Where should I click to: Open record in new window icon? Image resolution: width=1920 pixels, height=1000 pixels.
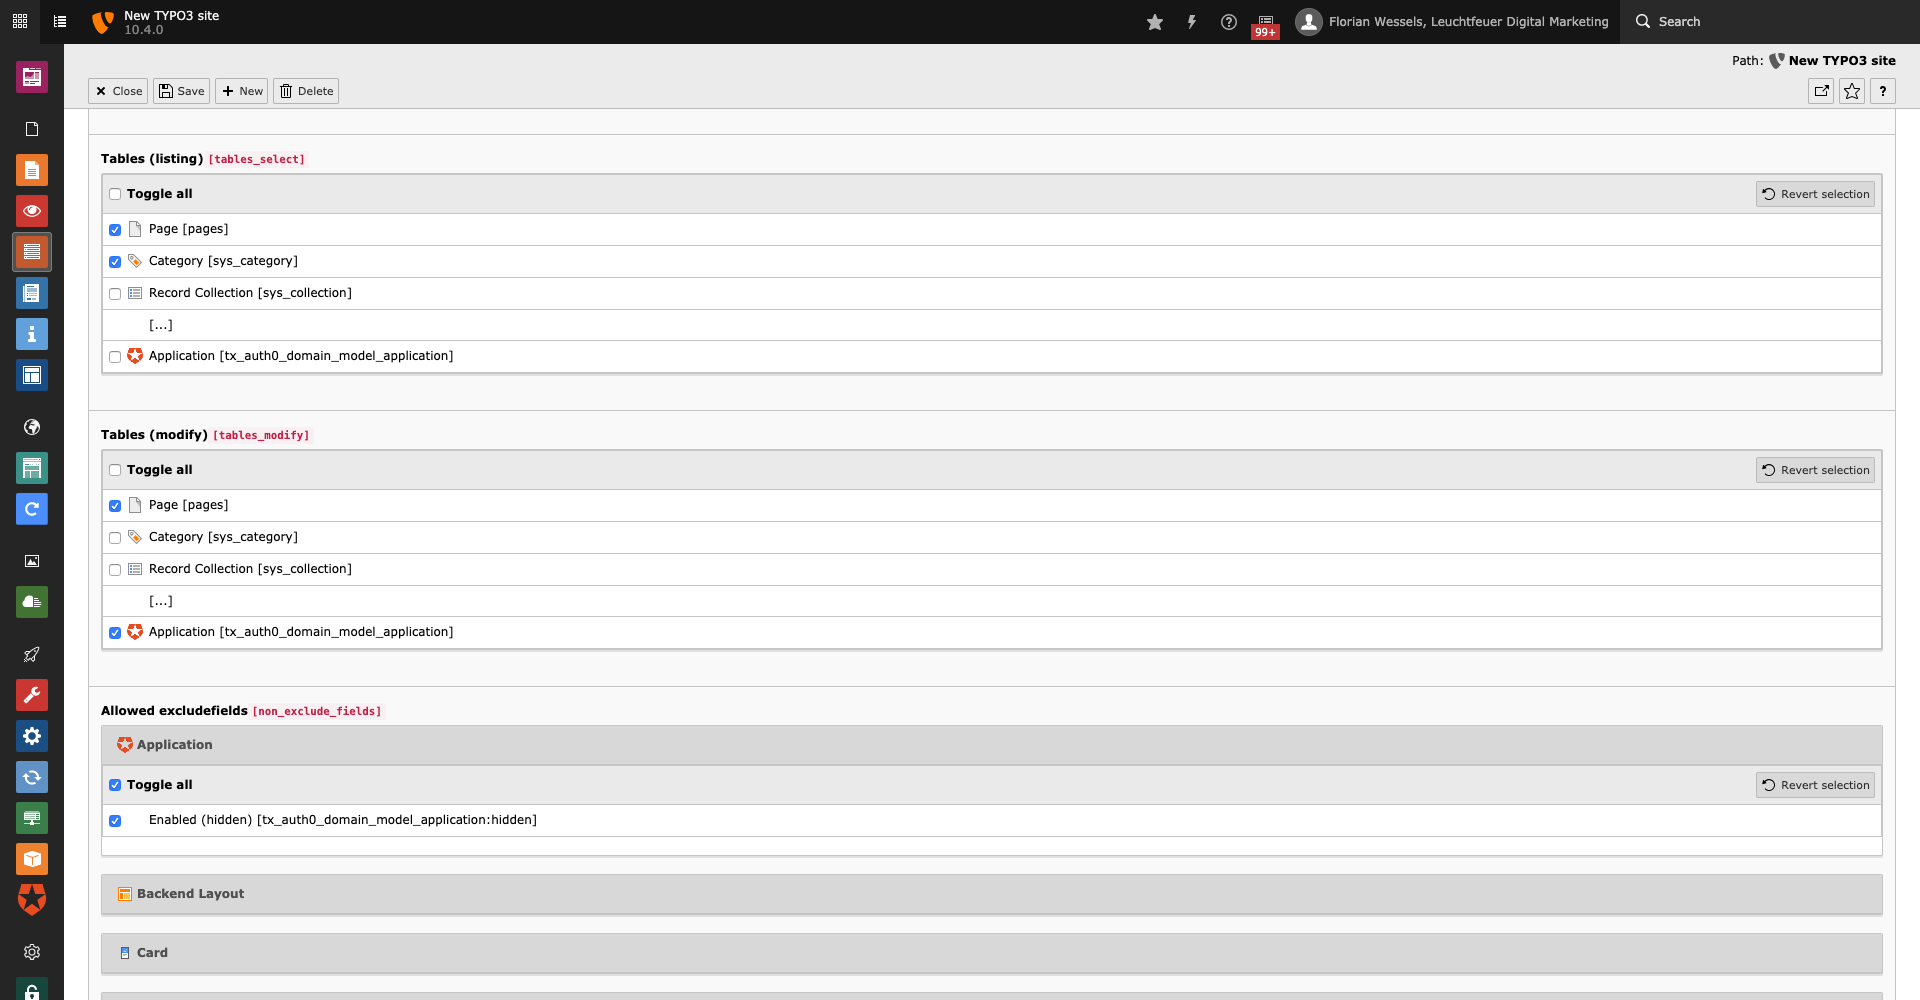[1822, 91]
